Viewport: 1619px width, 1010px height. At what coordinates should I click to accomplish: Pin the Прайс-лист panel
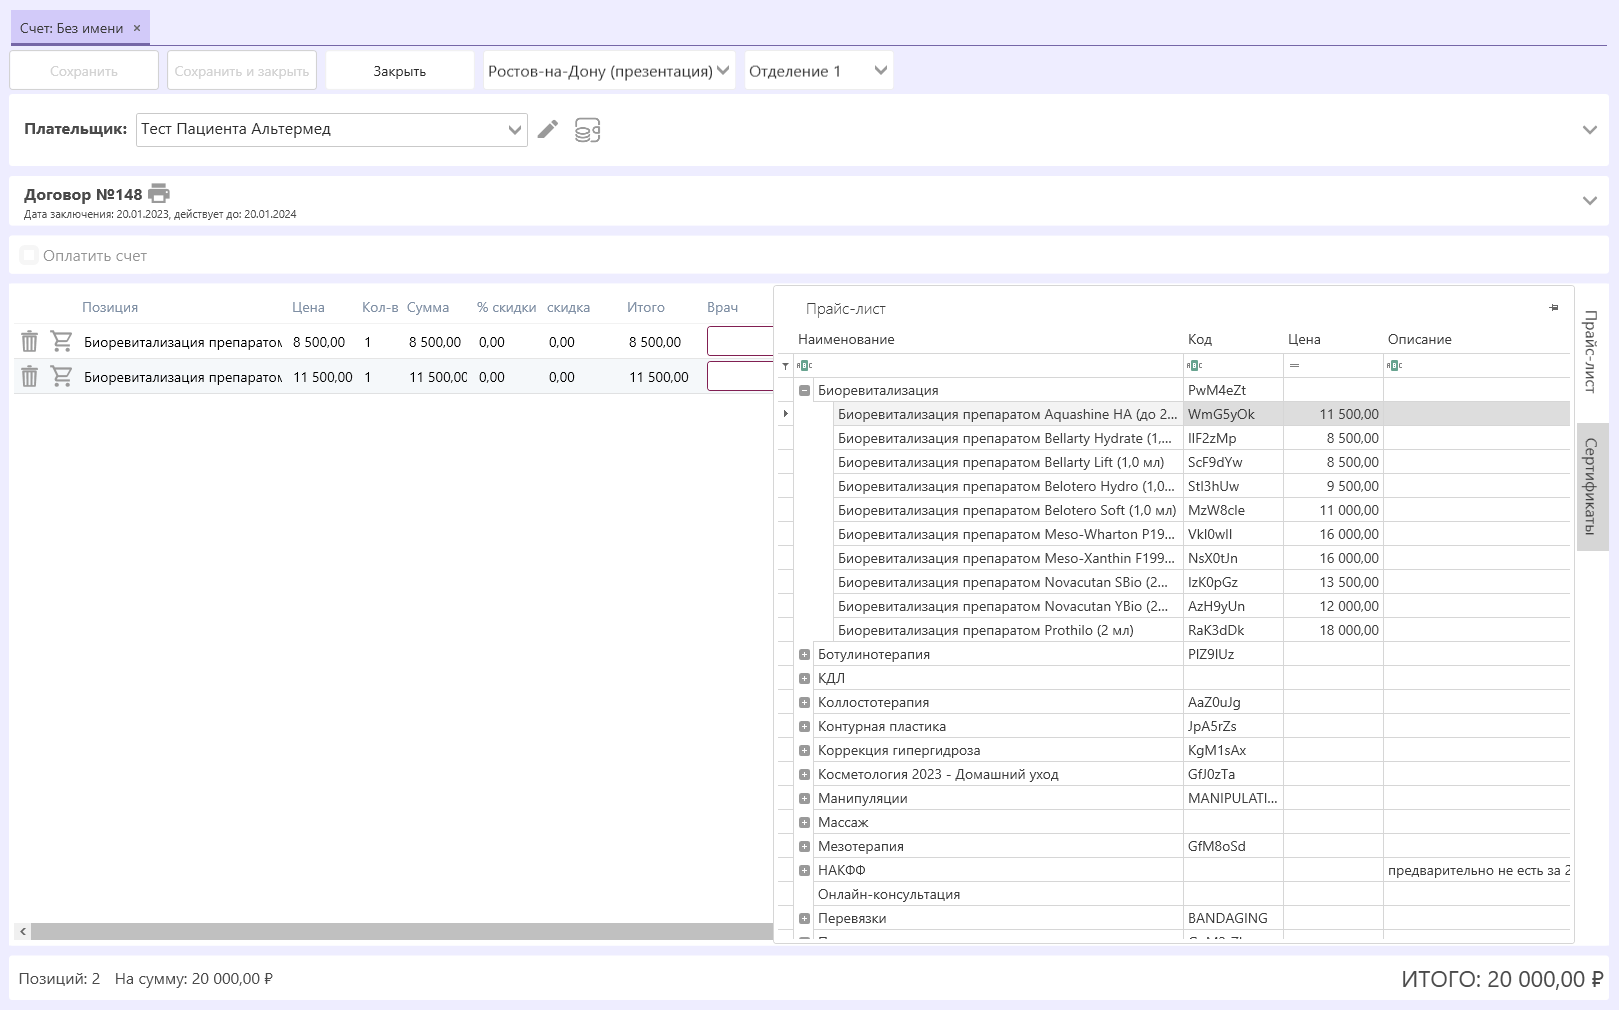coord(1553,308)
